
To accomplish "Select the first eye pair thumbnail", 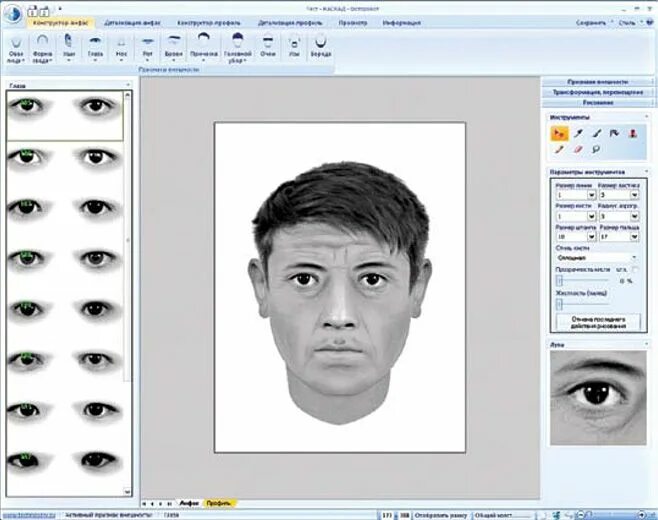I will coord(65,115).
